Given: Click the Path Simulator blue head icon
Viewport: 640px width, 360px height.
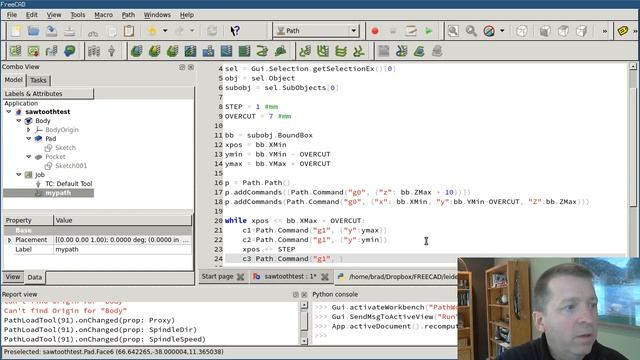Looking at the screenshot, I should (x=69, y=51).
